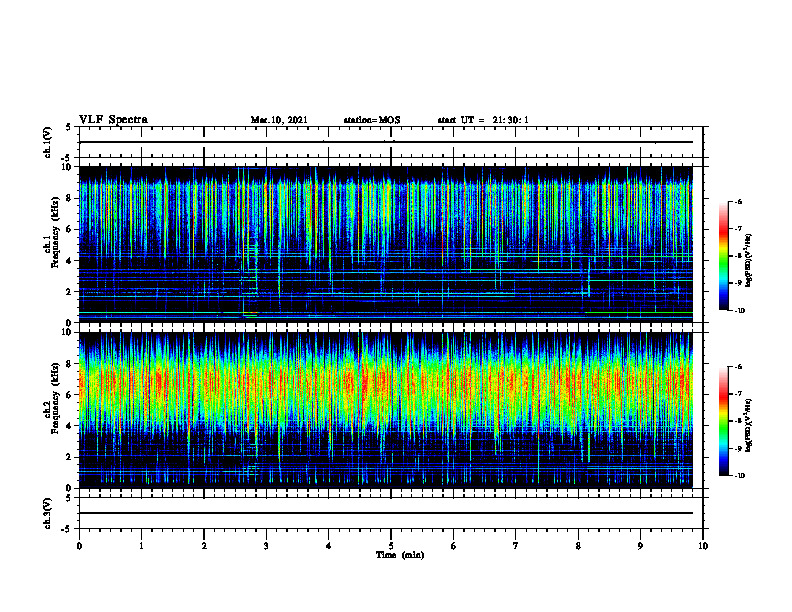
Task: Click the "VLF Spectra" title text
Action: pos(113,120)
